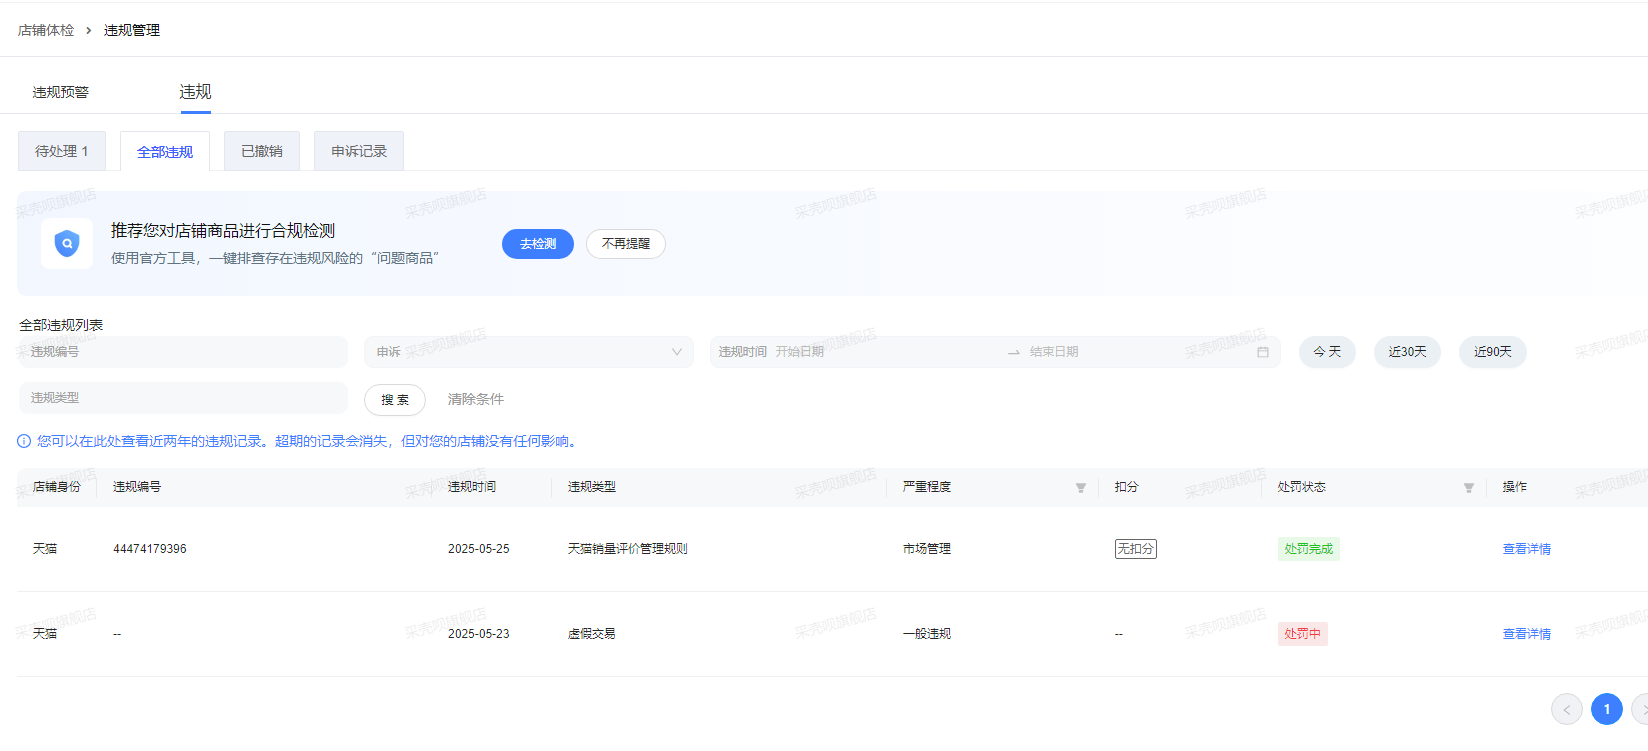Switch to the 违规预警 tab
The width and height of the screenshot is (1648, 751).
click(x=61, y=92)
